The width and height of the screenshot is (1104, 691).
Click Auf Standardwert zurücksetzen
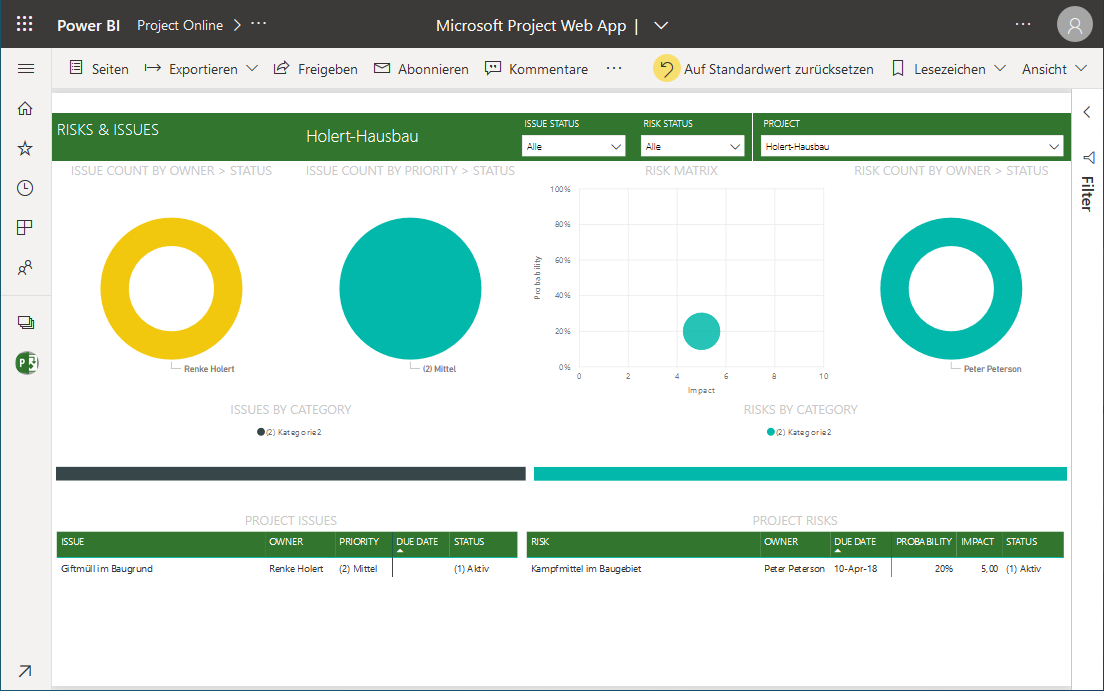tap(764, 68)
